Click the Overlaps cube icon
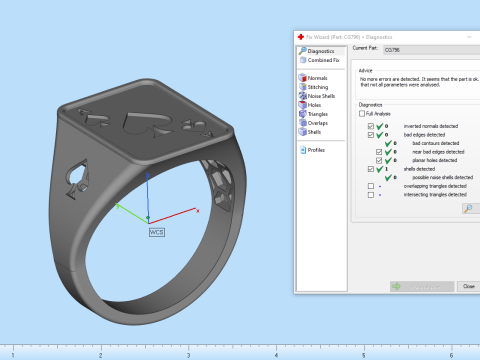 (303, 123)
